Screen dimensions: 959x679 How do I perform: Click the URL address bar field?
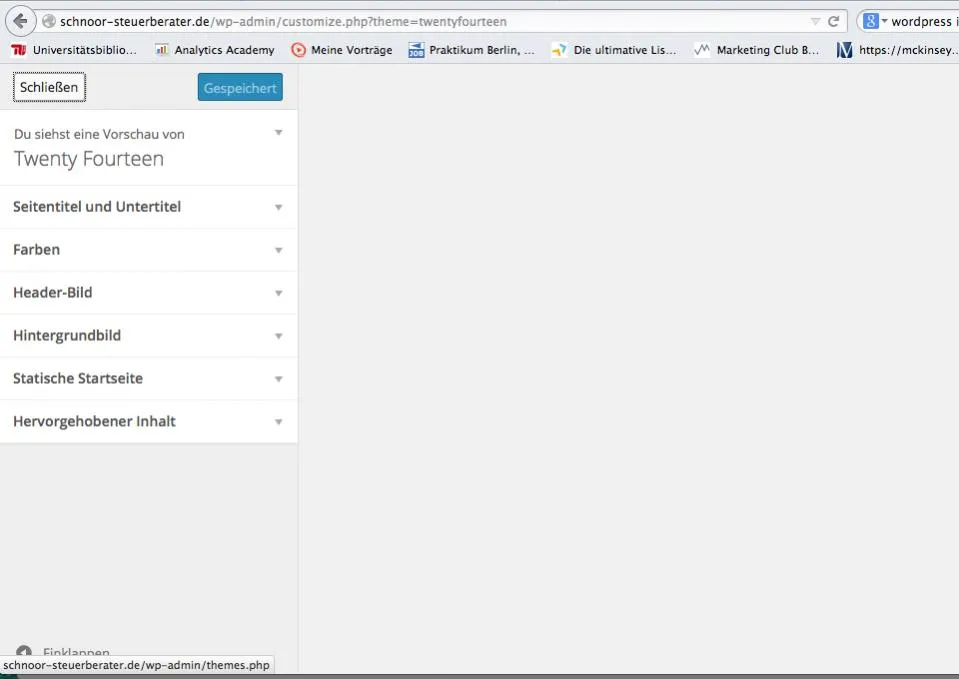tap(428, 21)
